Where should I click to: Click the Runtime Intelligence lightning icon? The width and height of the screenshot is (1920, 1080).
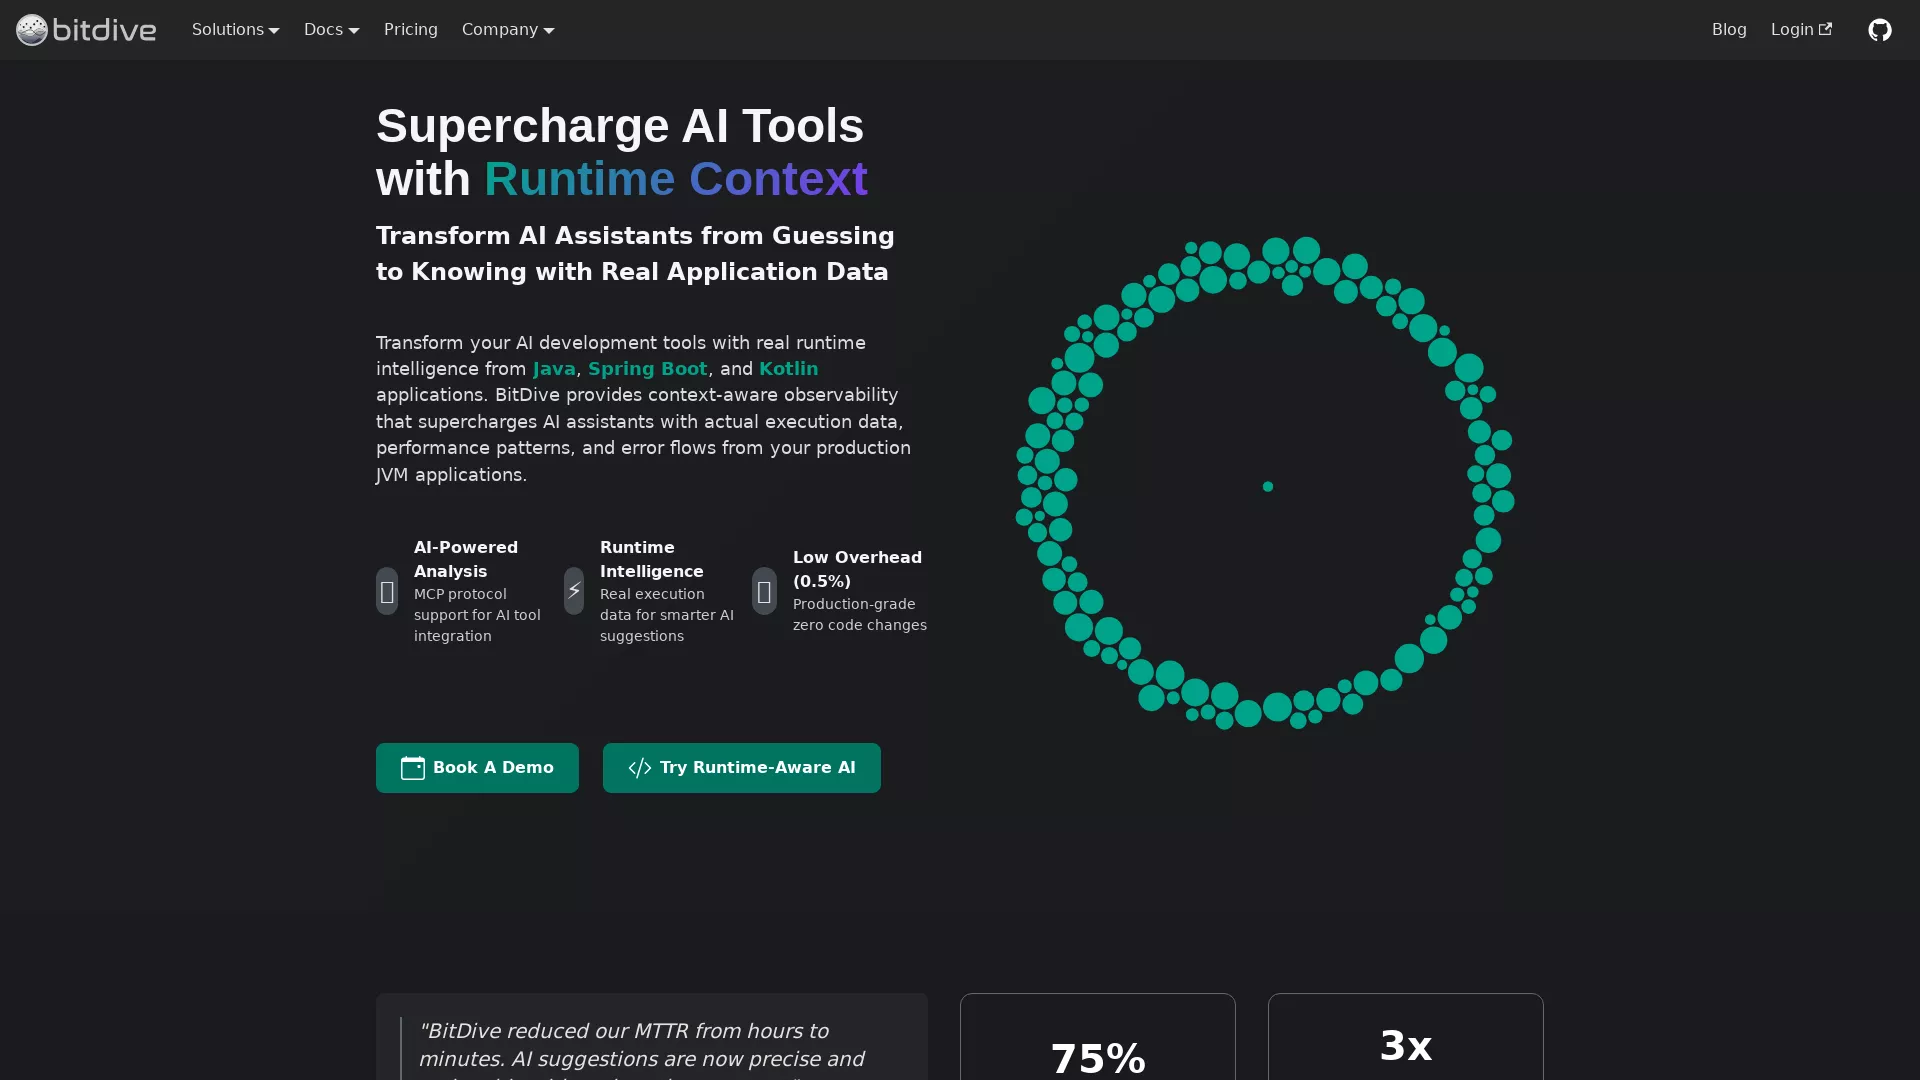click(573, 591)
